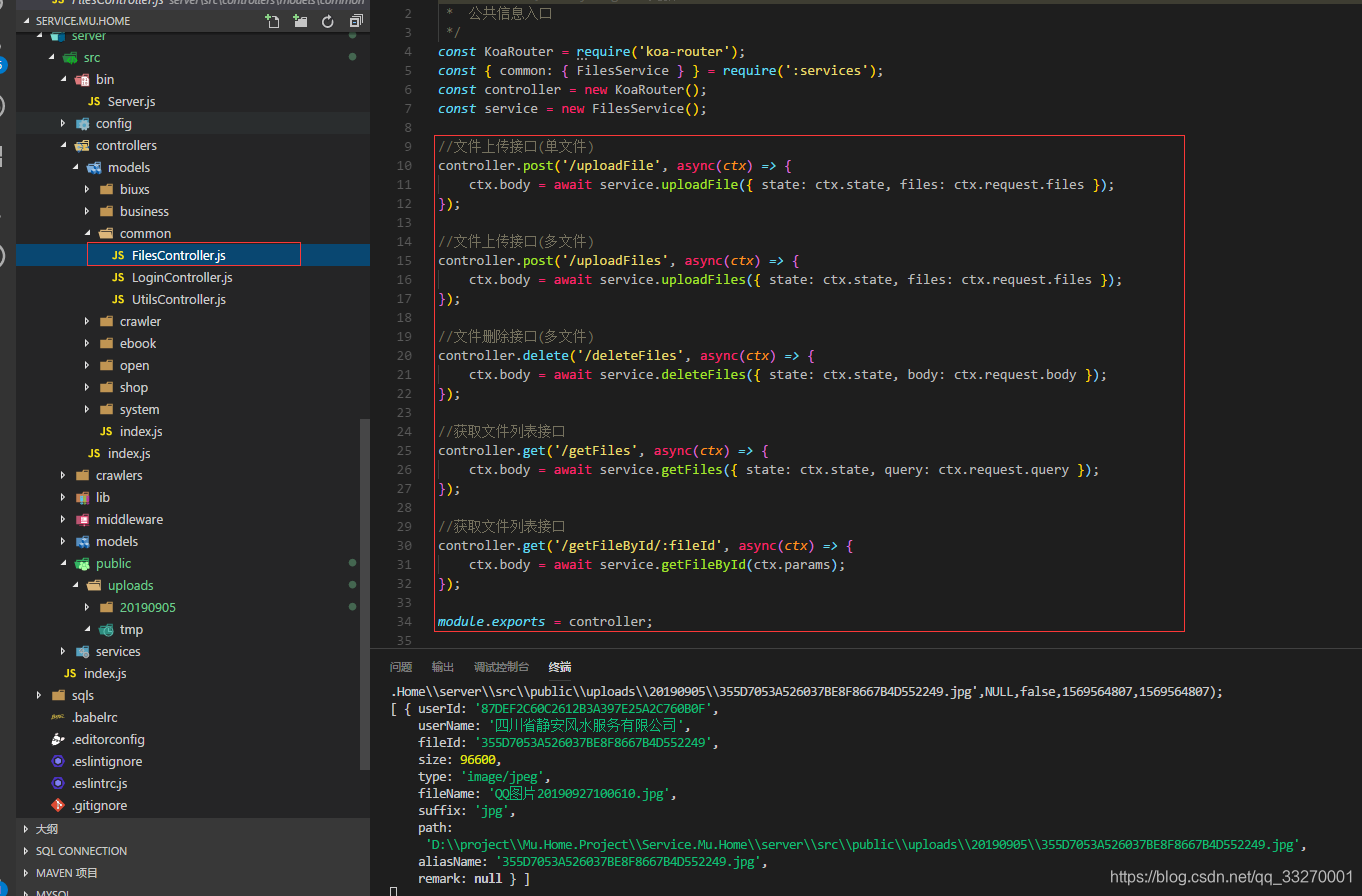The height and width of the screenshot is (896, 1362).
Task: Click the green modified dot next to public
Action: (x=351, y=563)
